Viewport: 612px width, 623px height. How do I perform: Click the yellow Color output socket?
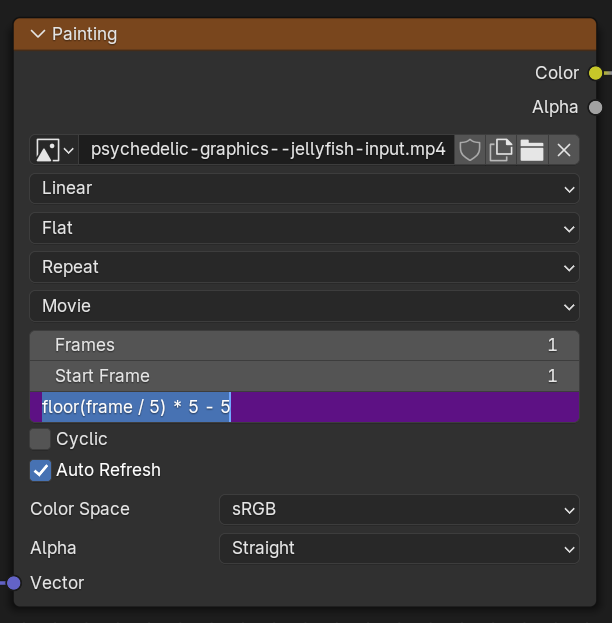coord(595,73)
